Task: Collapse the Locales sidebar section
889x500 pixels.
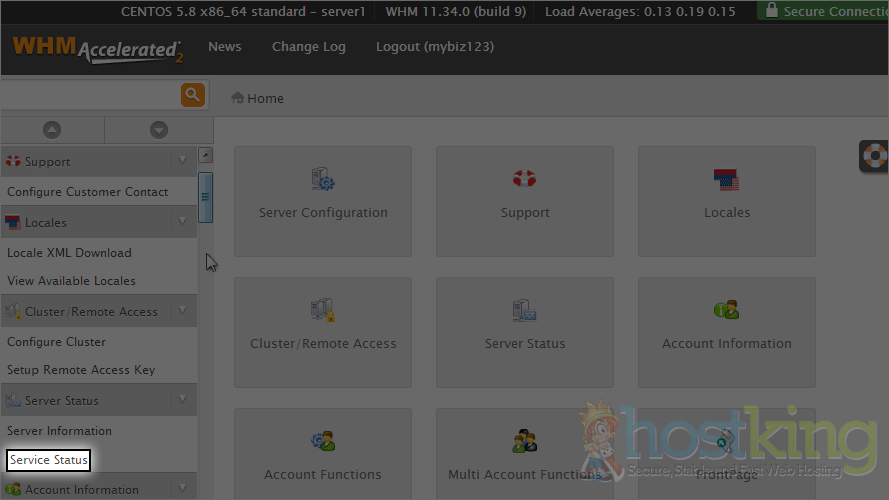Action: (182, 222)
